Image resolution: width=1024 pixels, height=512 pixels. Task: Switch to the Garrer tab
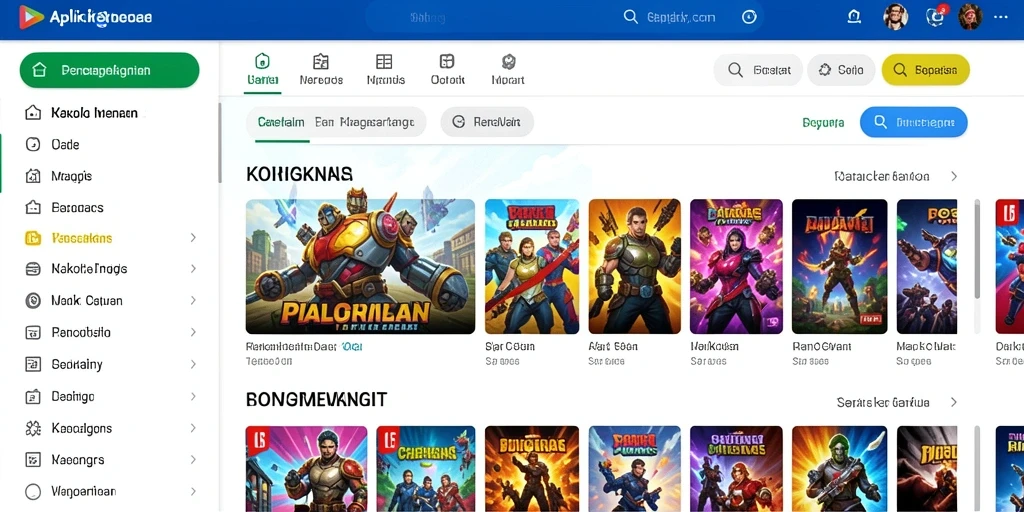pyautogui.click(x=263, y=70)
